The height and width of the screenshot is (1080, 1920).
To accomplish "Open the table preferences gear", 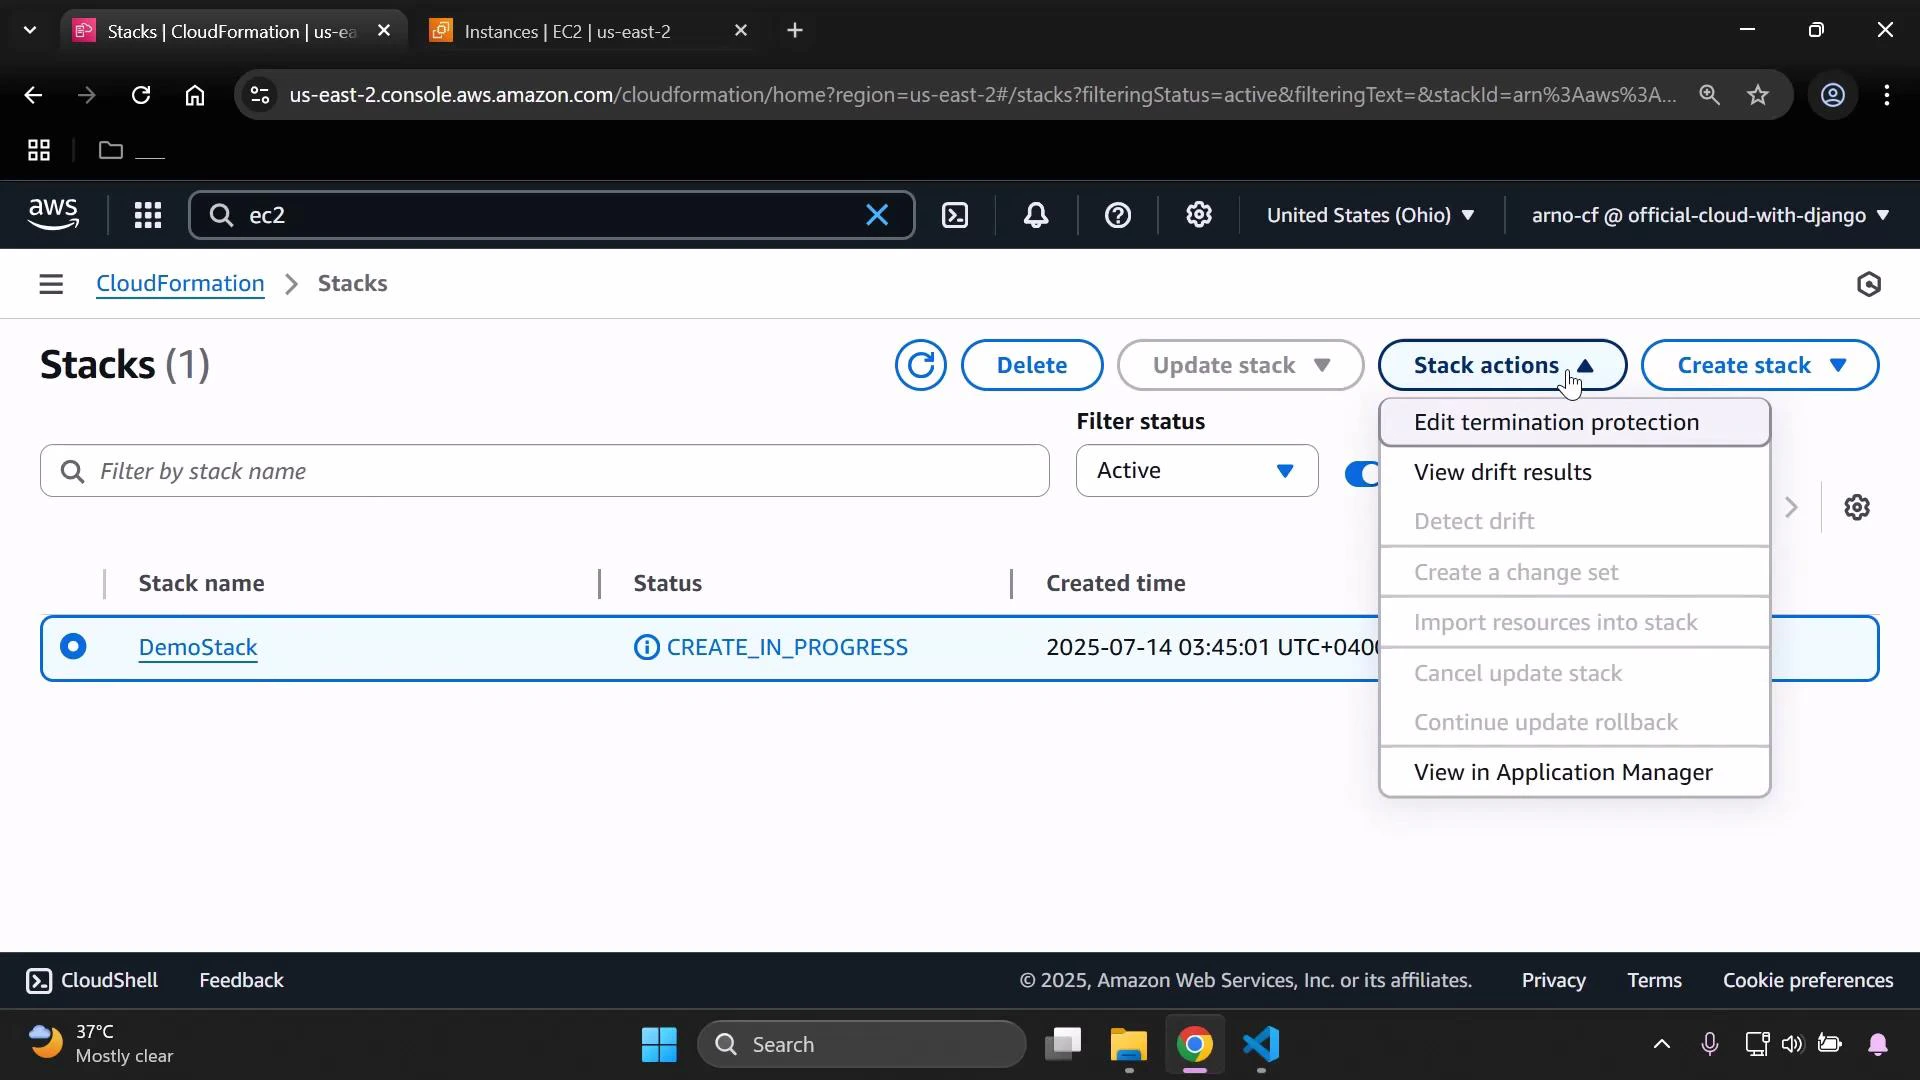I will coord(1857,507).
